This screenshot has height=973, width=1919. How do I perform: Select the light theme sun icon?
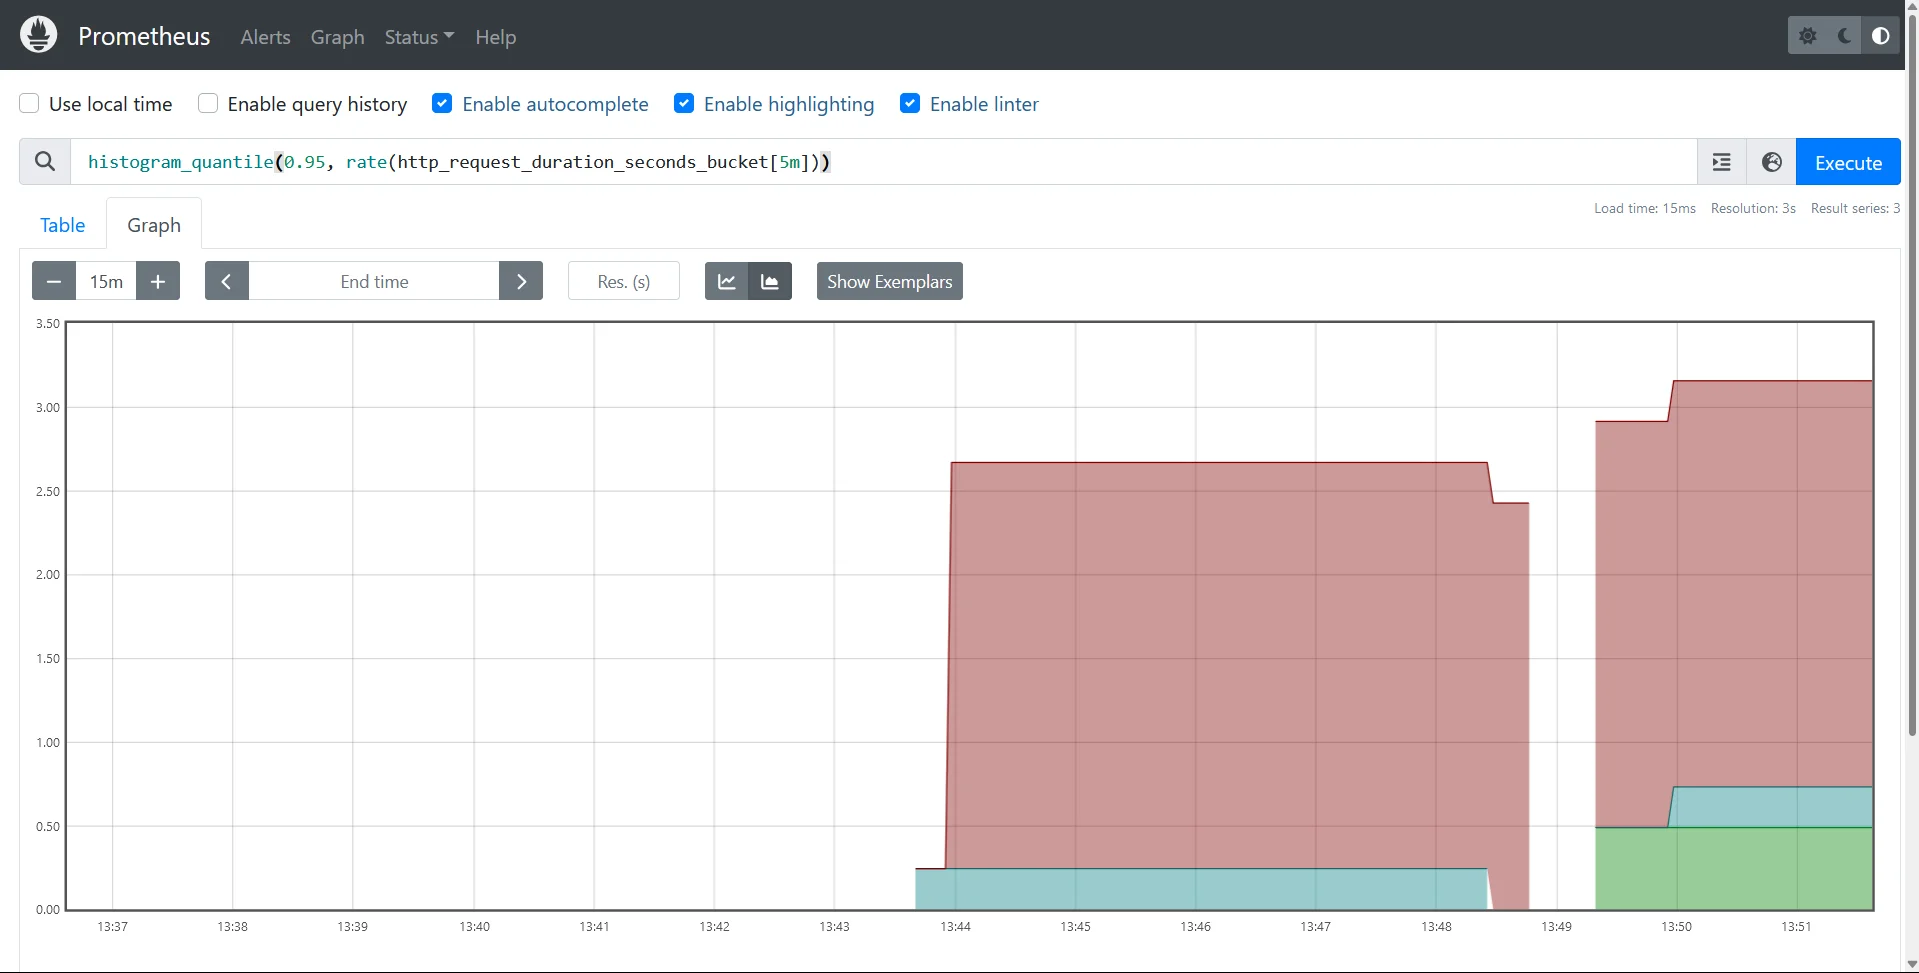pyautogui.click(x=1809, y=35)
